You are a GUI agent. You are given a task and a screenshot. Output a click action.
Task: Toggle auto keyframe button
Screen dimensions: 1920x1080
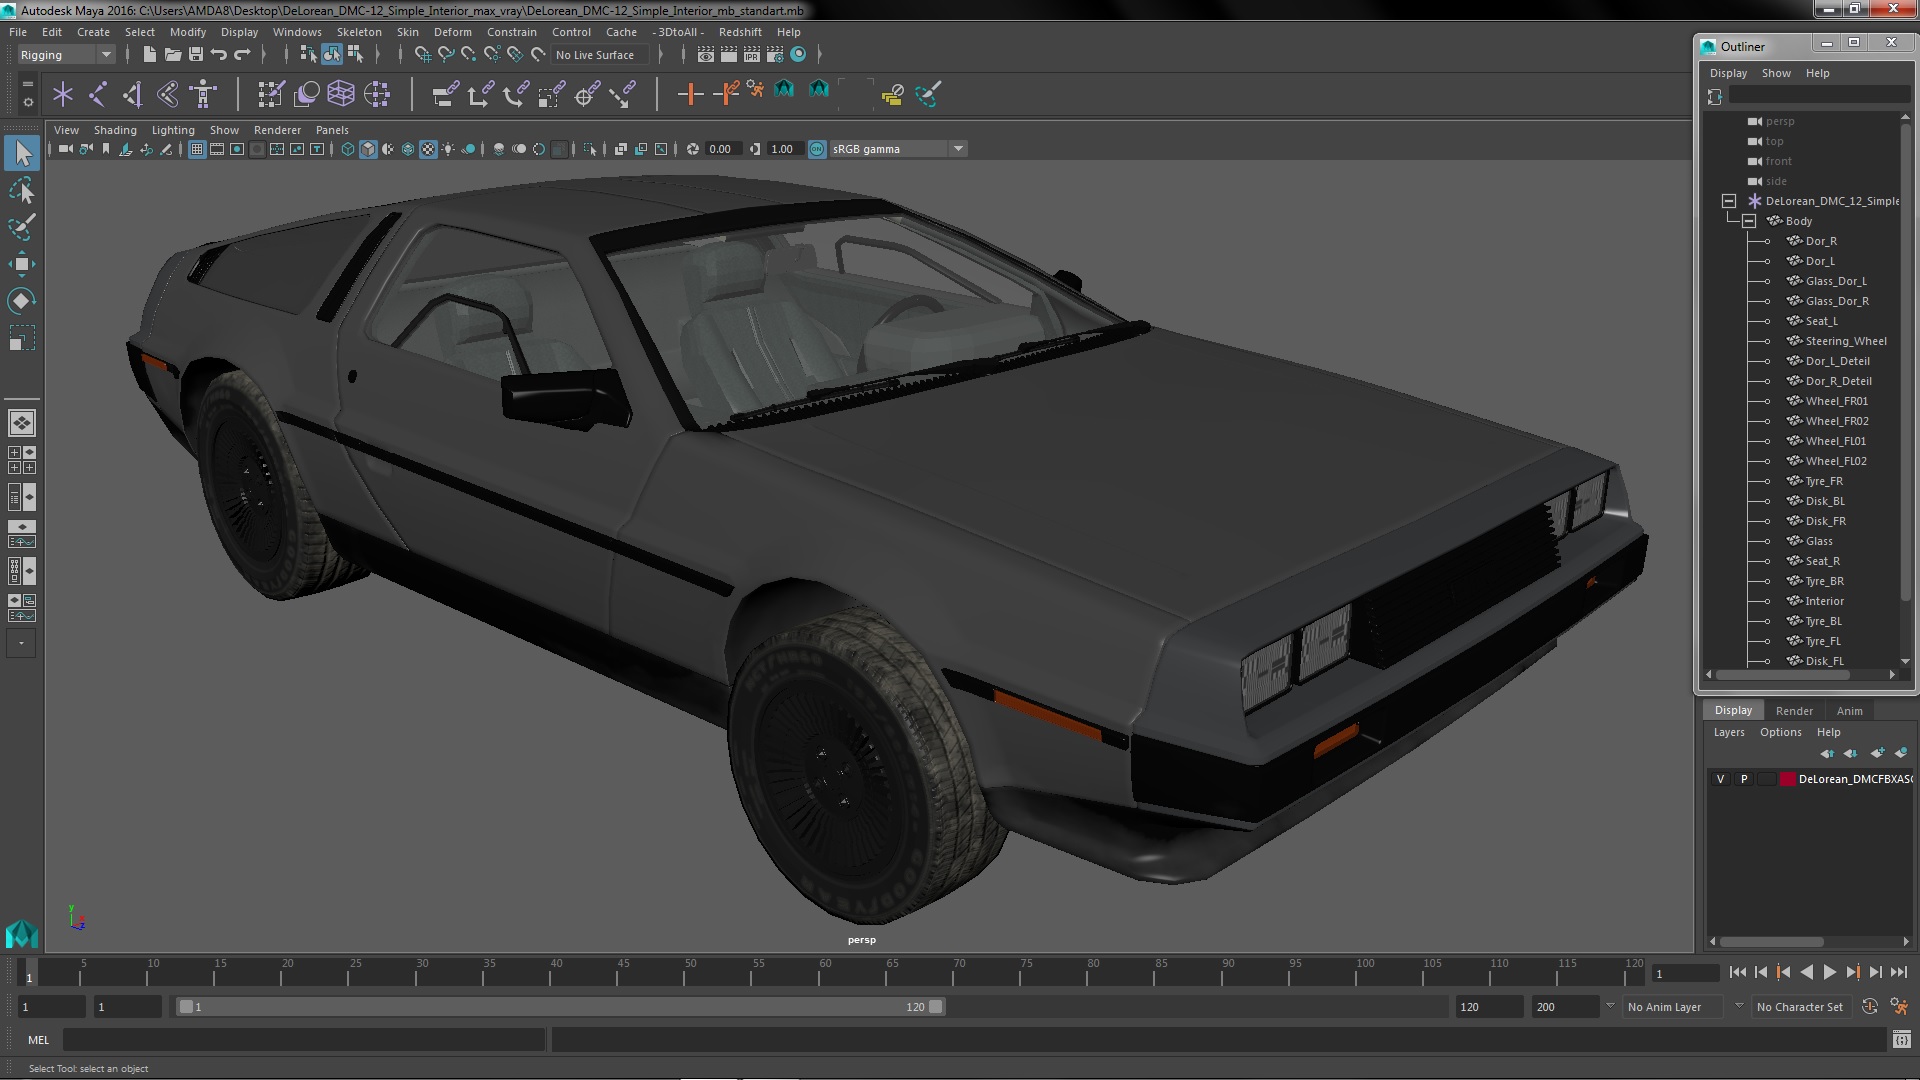tap(1870, 1007)
